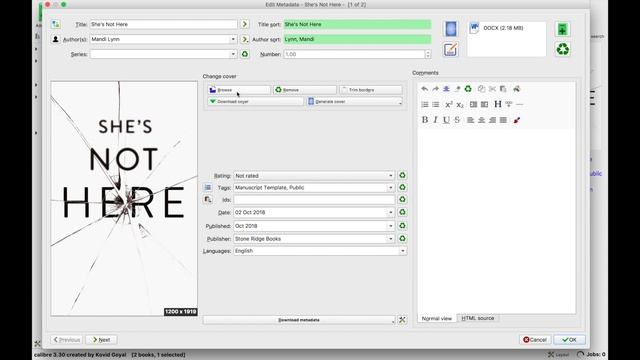The height and width of the screenshot is (360, 640).
Task: Open the Date calendar dropdown
Action: (x=390, y=212)
